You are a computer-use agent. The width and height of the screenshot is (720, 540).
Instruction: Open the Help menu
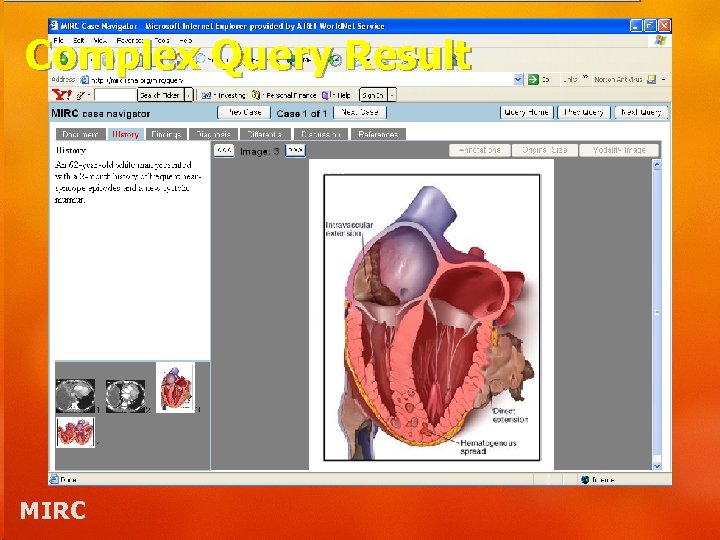(x=186, y=40)
